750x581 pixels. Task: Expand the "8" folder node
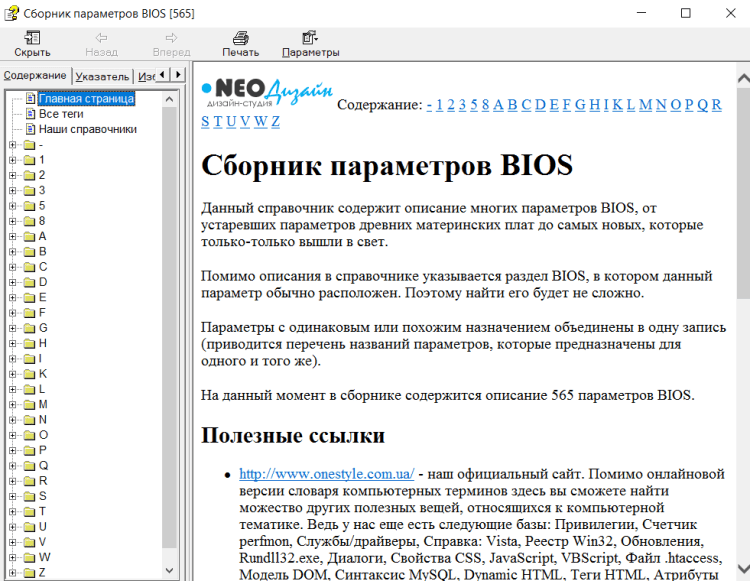(x=13, y=221)
